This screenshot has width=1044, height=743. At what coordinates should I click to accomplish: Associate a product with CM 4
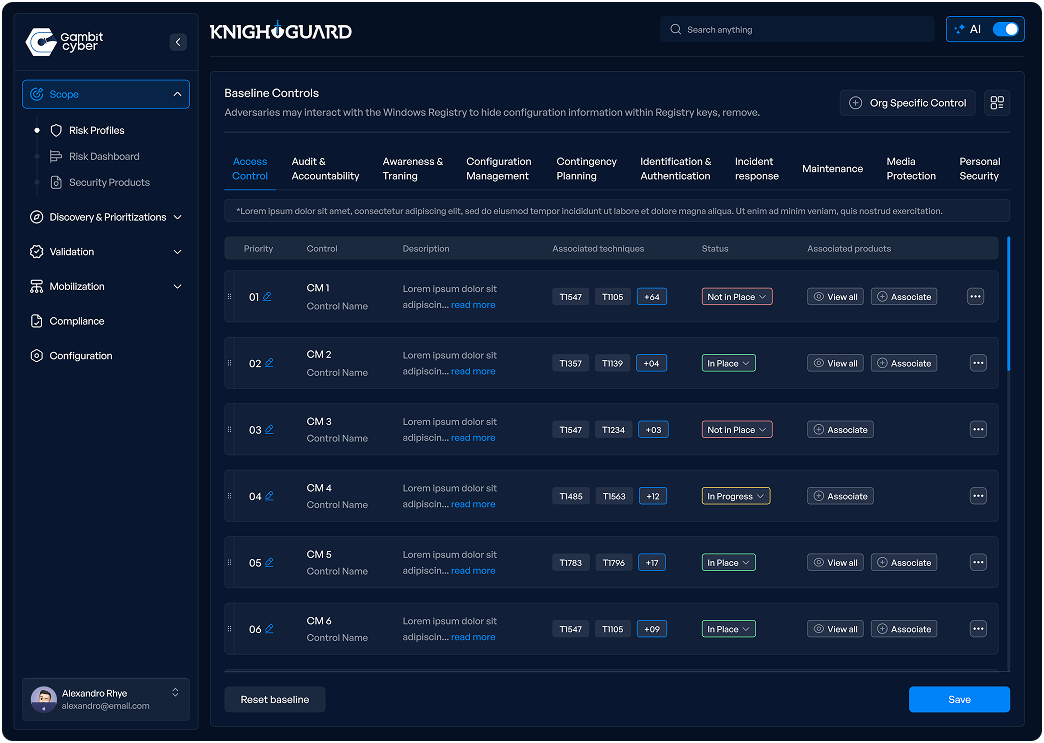pos(840,496)
